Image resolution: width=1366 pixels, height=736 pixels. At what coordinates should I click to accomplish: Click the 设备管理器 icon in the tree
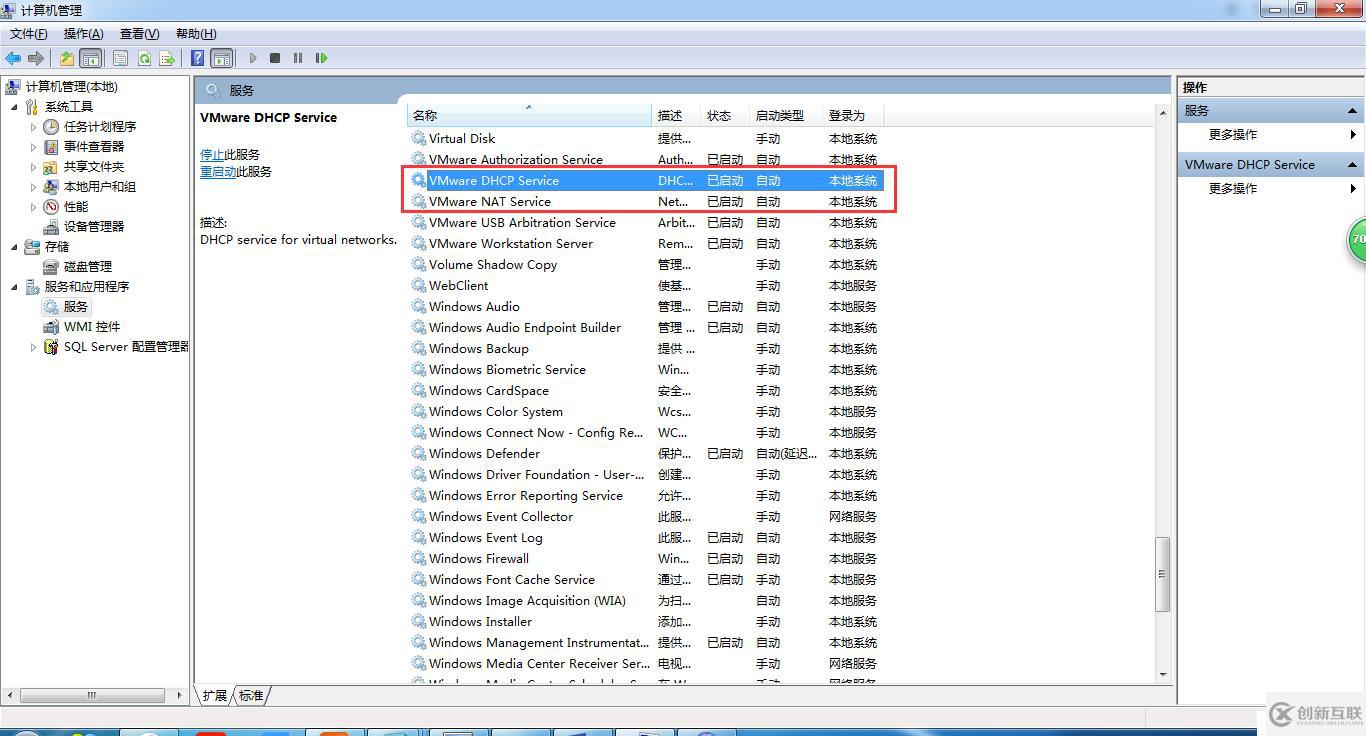pyautogui.click(x=51, y=227)
